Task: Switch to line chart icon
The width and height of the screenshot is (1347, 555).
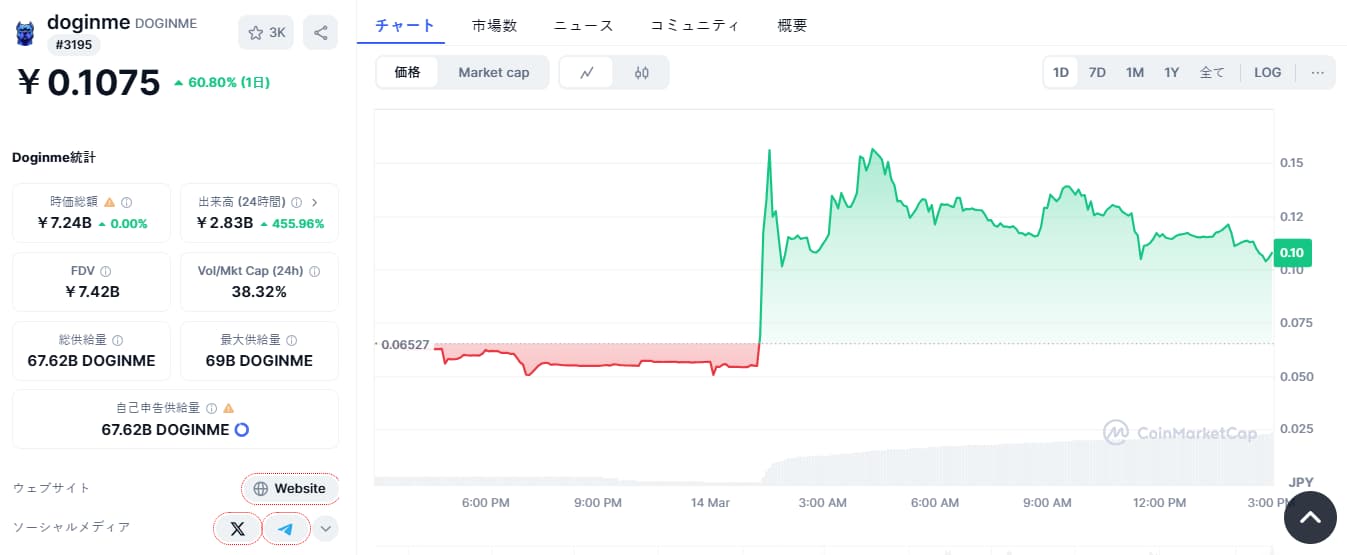Action: click(587, 72)
